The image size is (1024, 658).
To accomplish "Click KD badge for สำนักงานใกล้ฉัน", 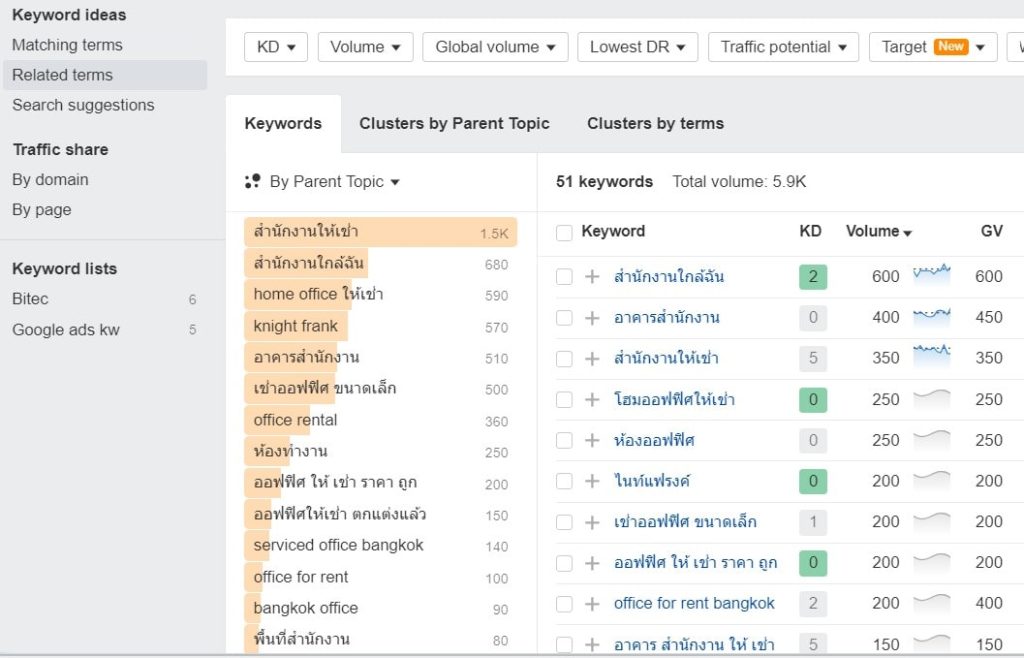I will click(813, 277).
